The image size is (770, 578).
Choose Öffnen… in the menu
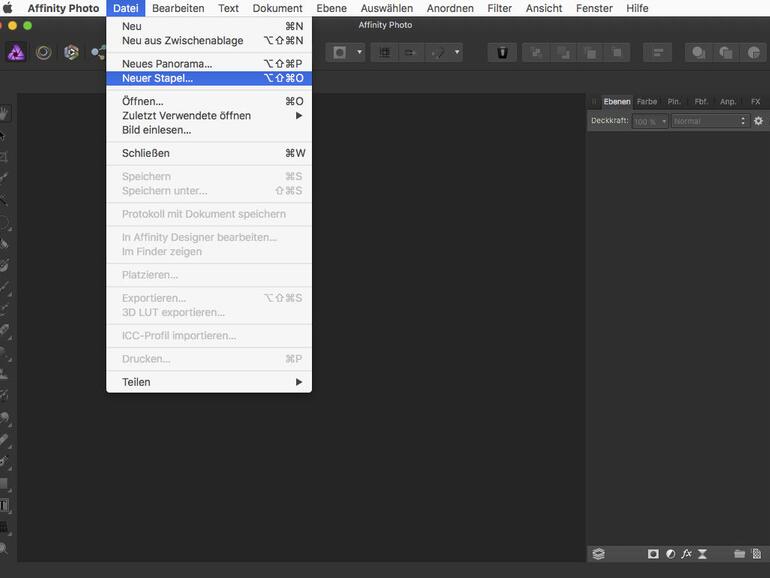point(209,101)
